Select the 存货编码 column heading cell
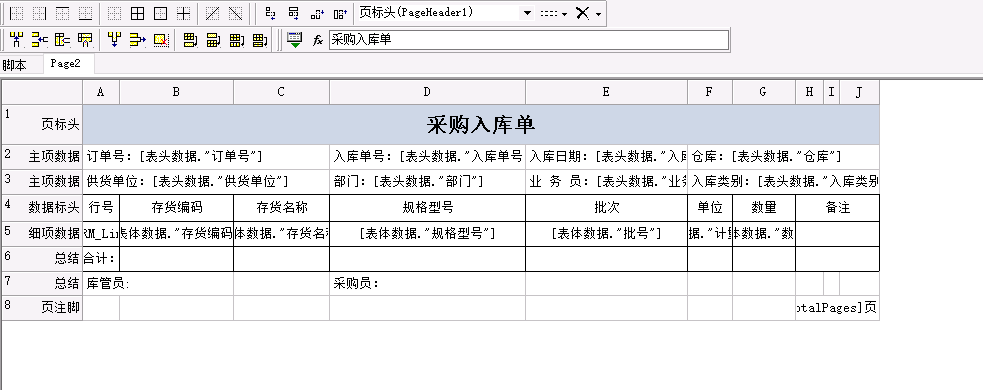Screen dimensions: 983x390 pos(177,208)
